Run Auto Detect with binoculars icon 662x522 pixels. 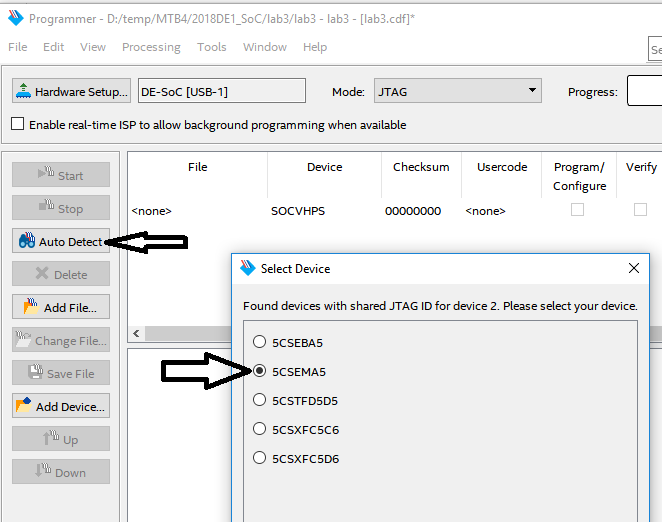pos(27,242)
